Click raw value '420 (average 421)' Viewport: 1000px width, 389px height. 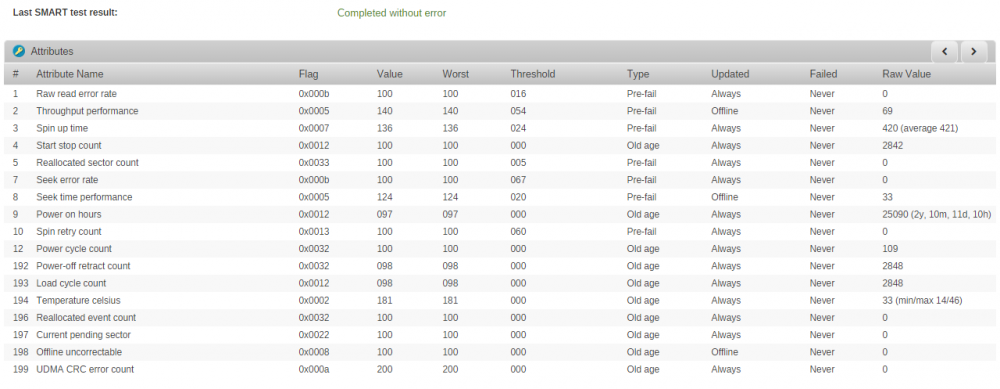click(920, 128)
